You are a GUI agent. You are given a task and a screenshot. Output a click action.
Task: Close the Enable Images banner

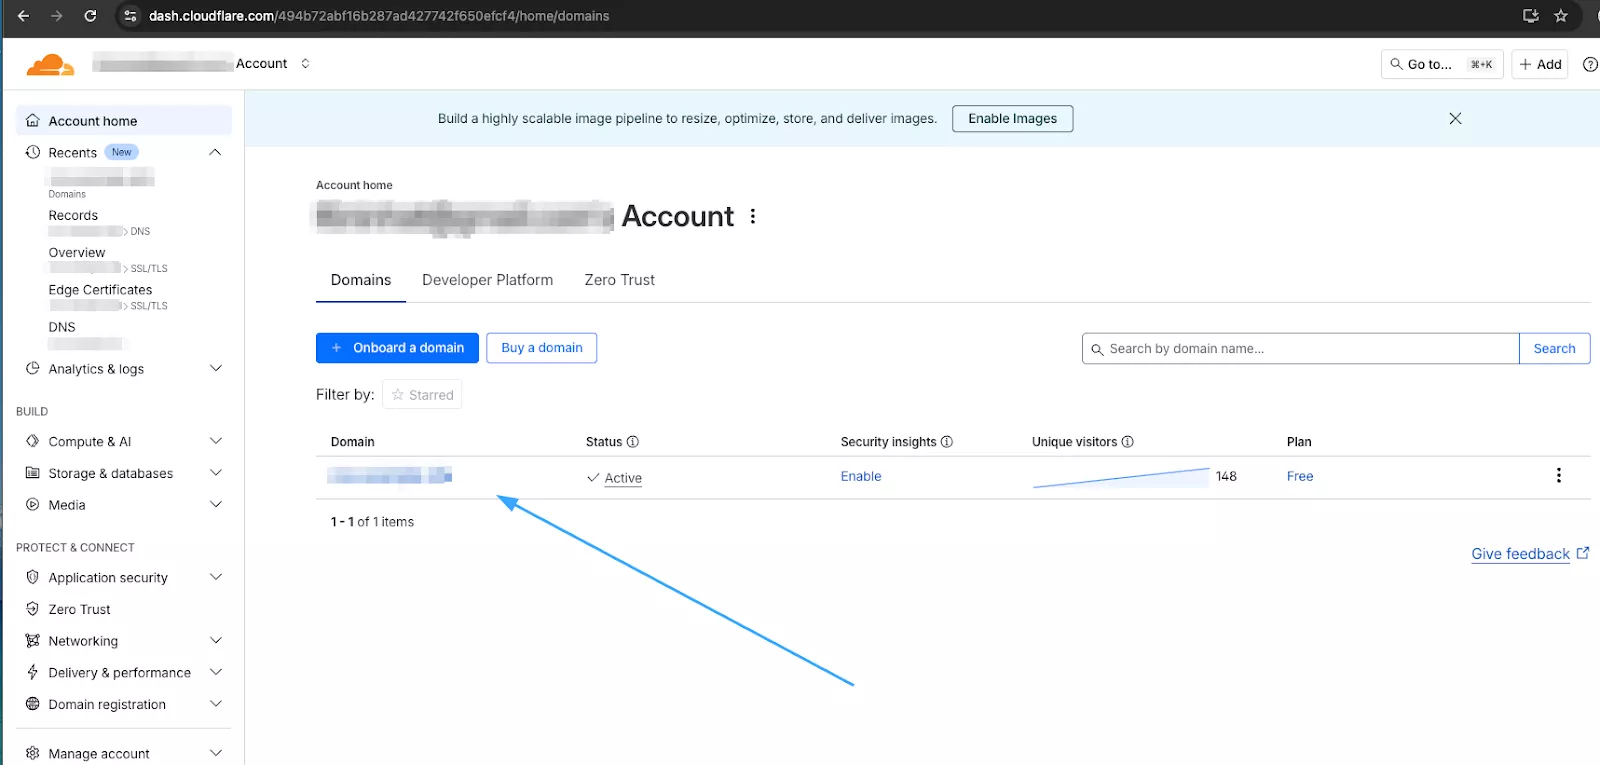pos(1455,118)
